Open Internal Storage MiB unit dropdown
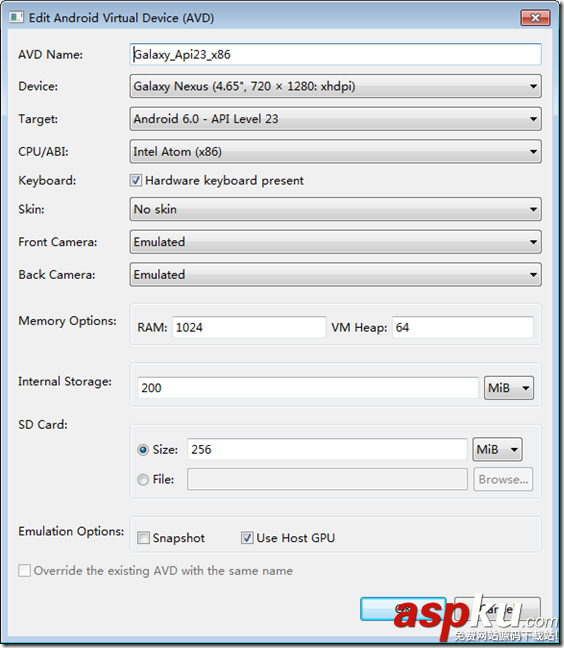Image resolution: width=564 pixels, height=648 pixels. (x=509, y=388)
